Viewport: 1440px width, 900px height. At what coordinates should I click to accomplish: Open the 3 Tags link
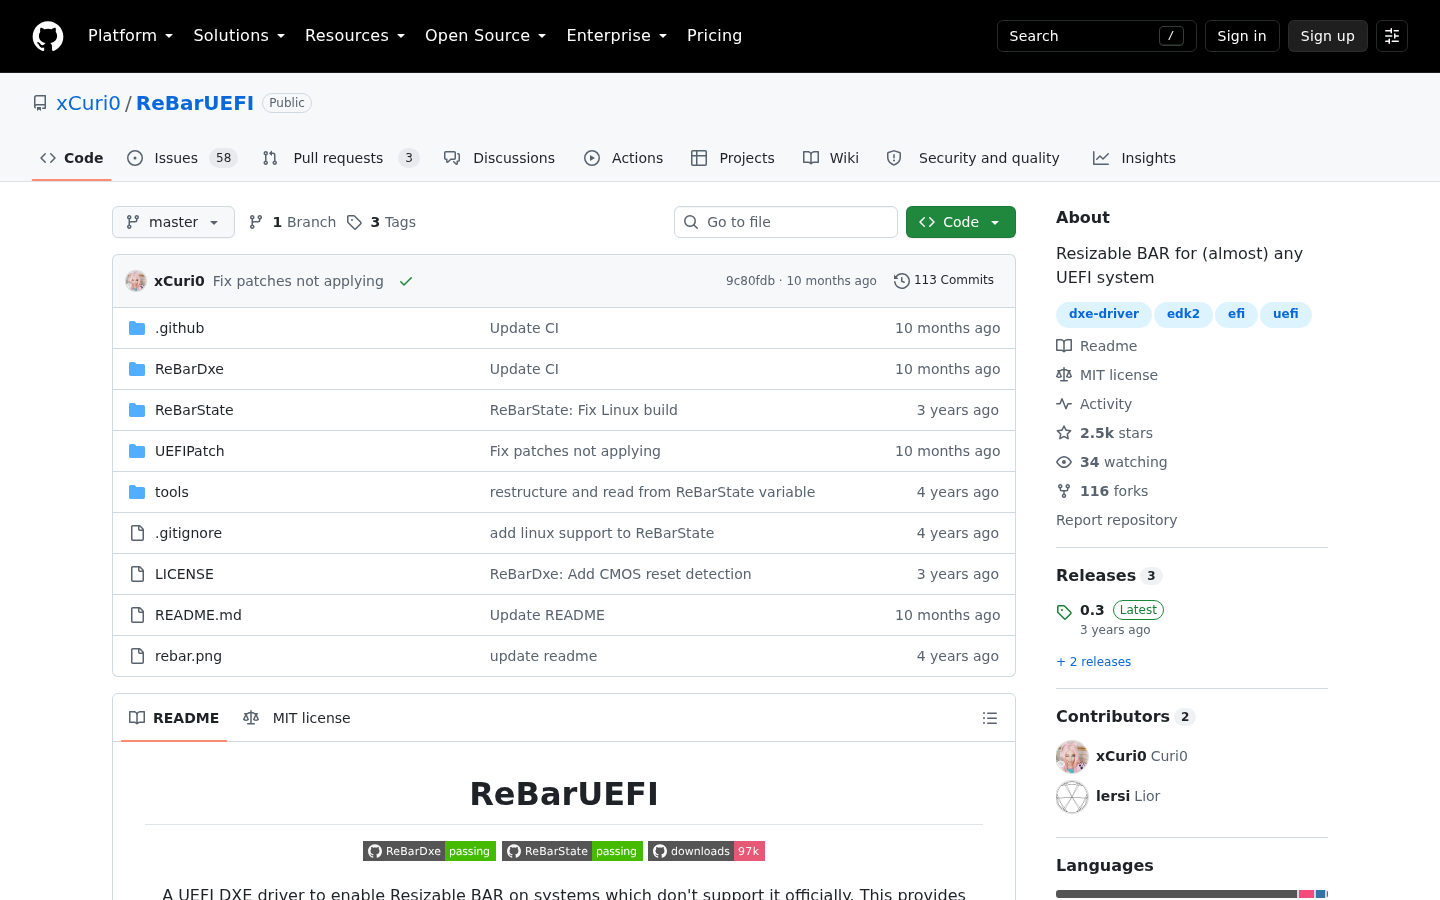381,222
